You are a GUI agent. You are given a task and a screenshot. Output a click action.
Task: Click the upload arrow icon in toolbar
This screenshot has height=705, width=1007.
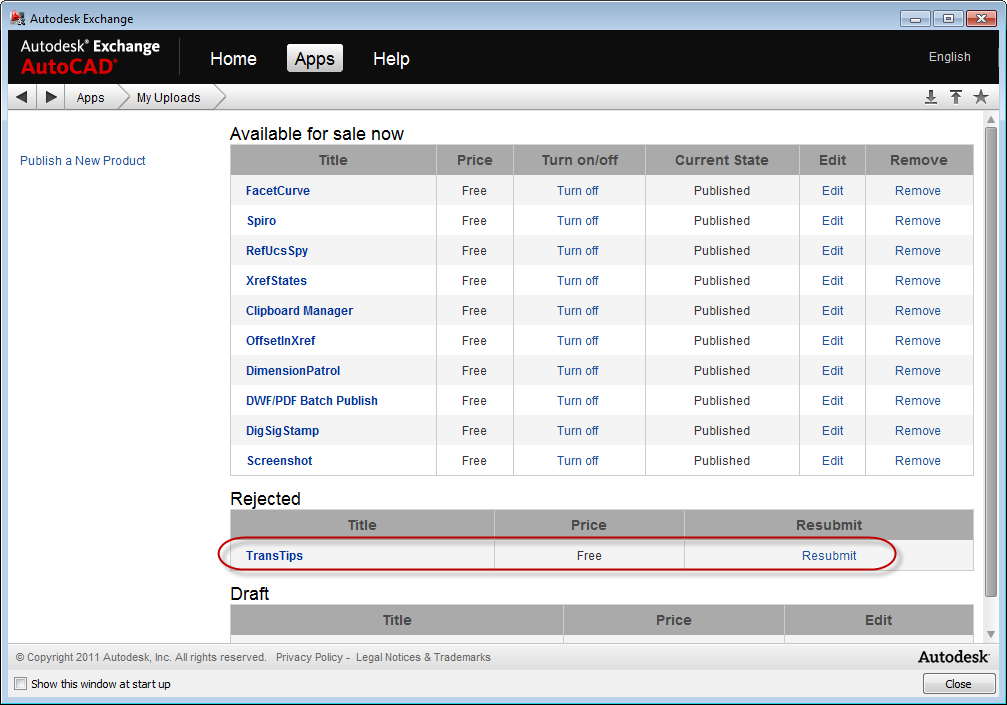click(956, 97)
